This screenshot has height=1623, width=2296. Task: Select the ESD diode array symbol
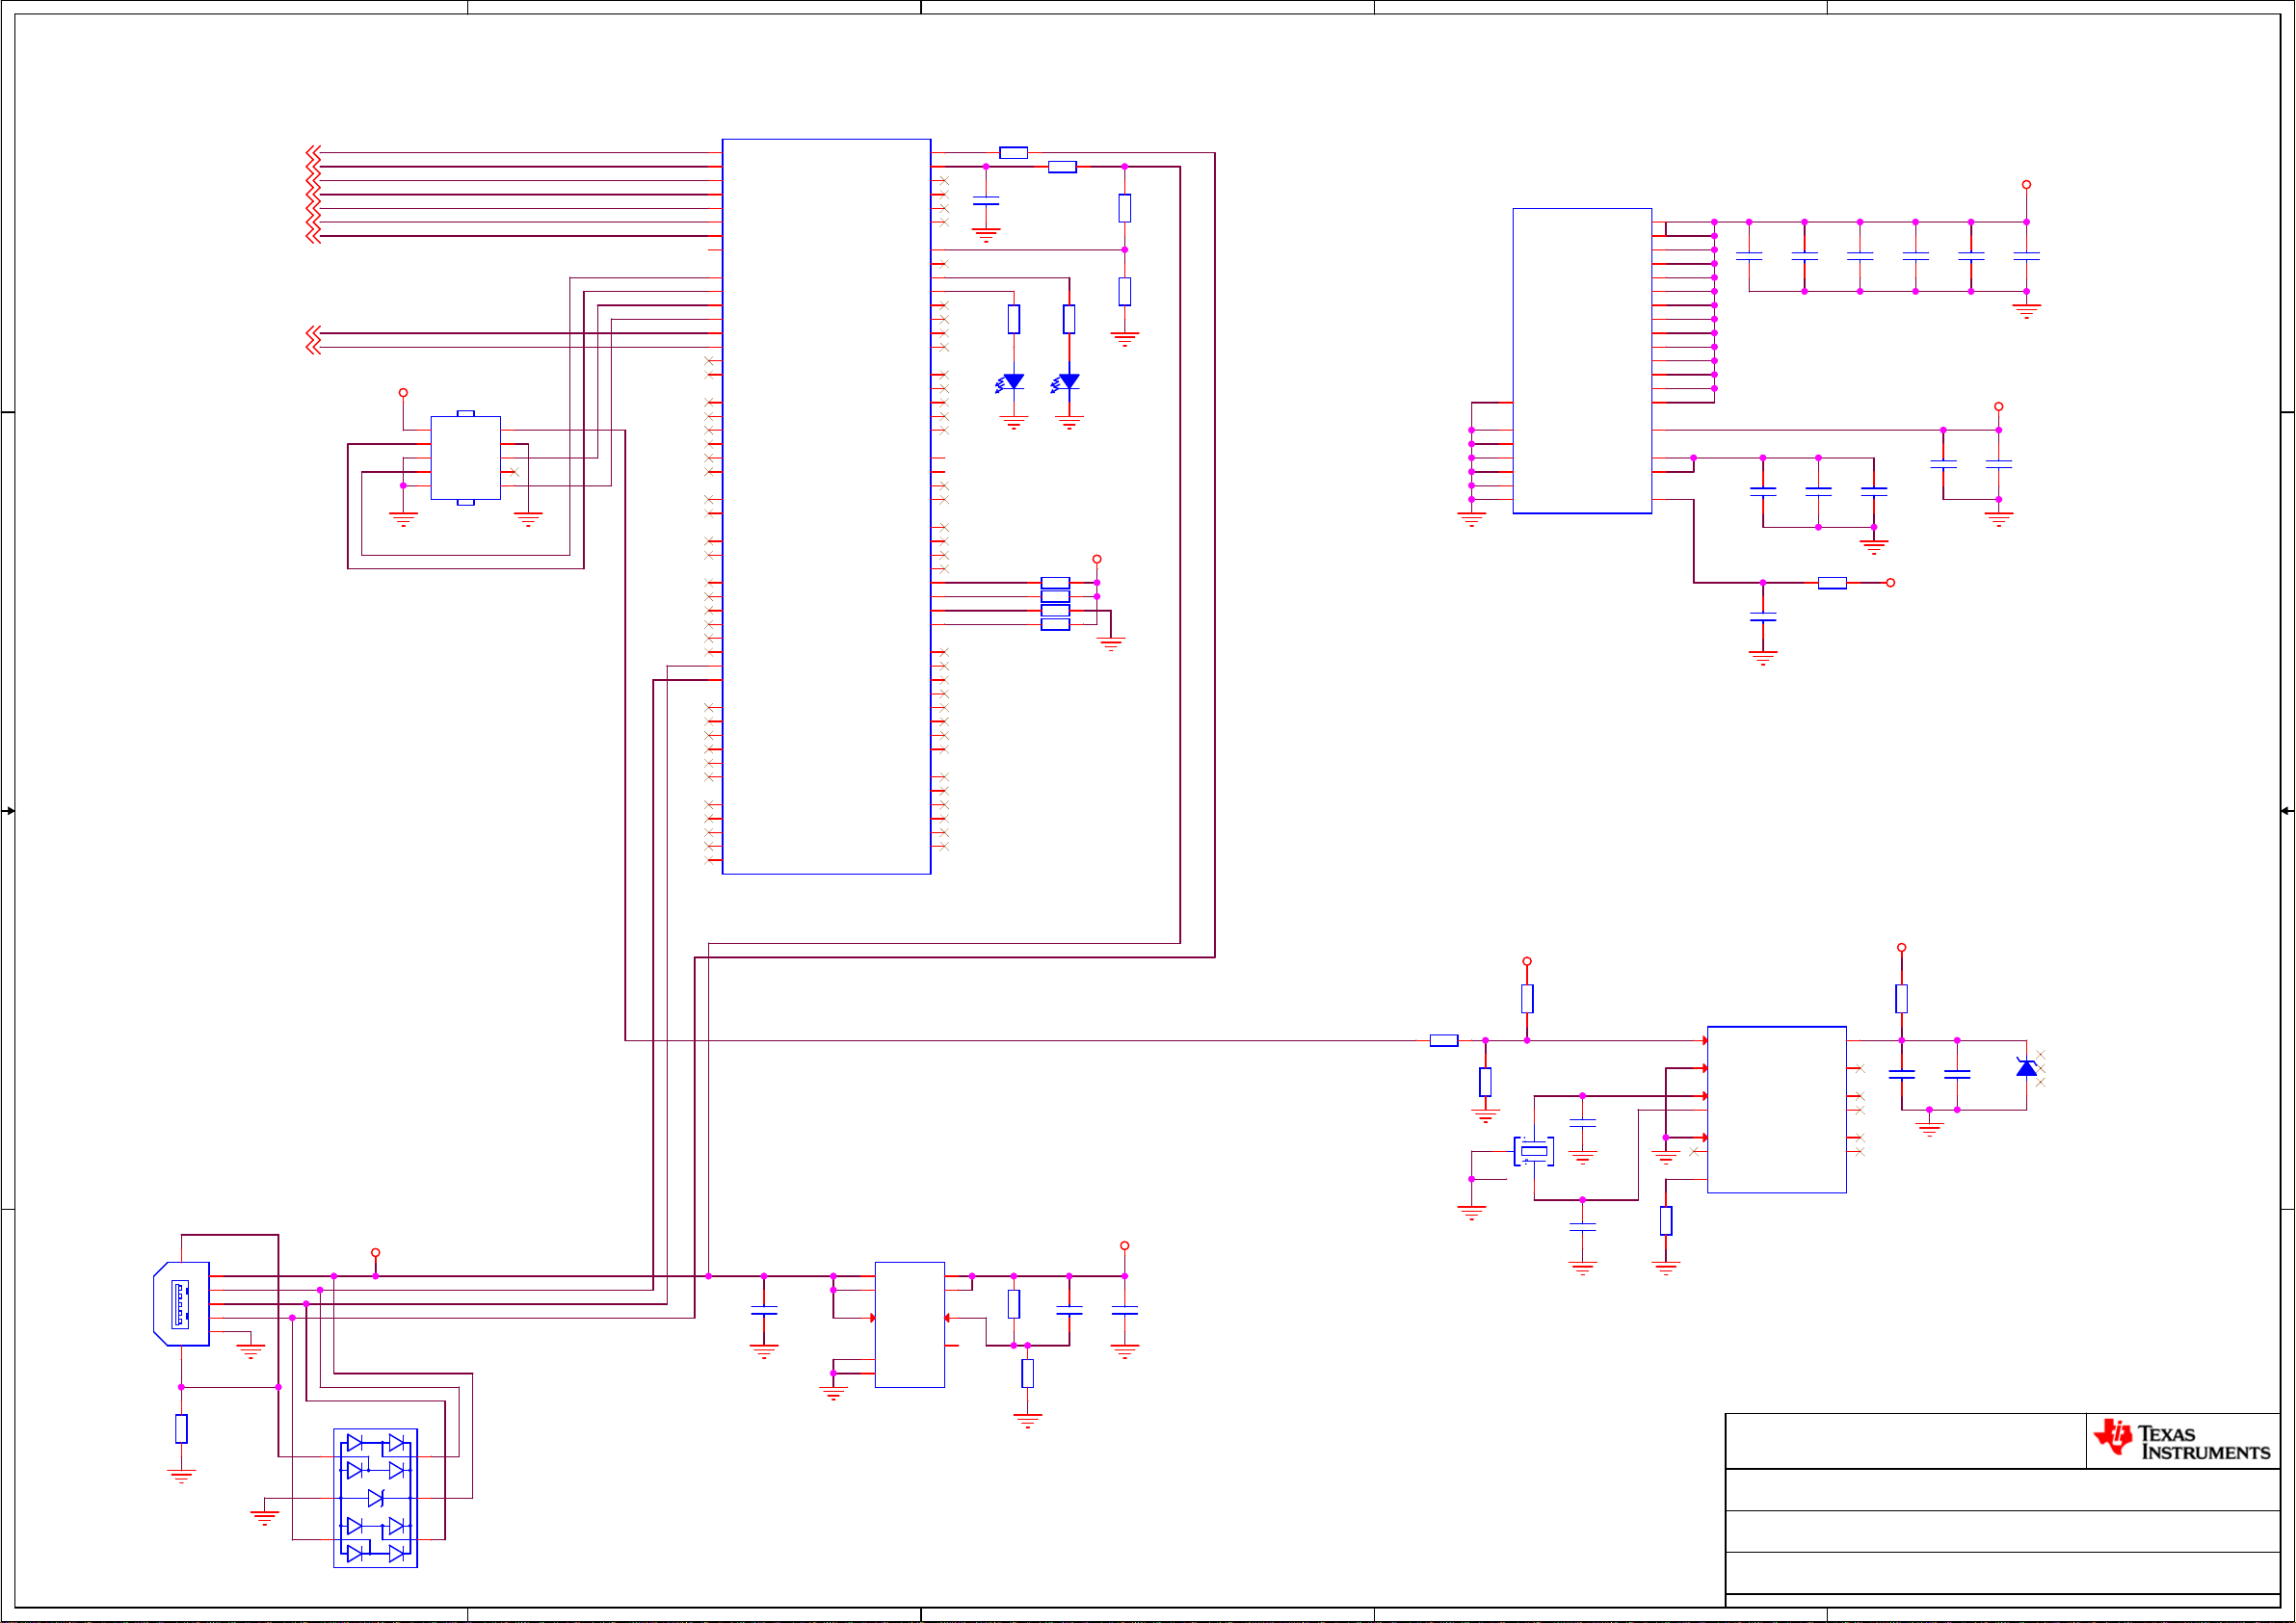pyautogui.click(x=375, y=1498)
